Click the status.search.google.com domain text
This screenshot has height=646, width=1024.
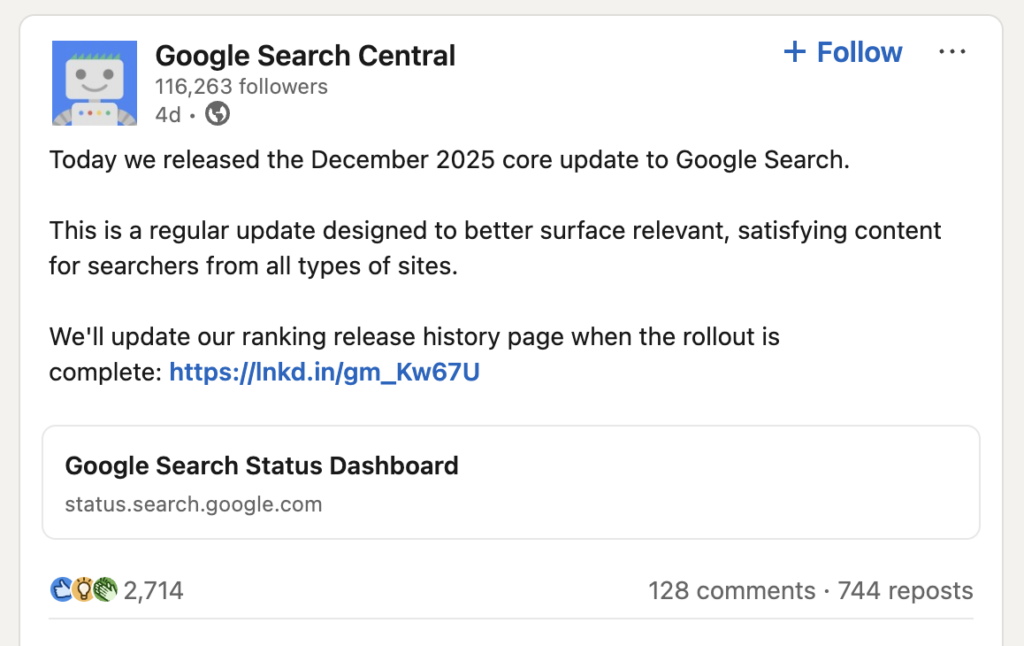(x=192, y=504)
